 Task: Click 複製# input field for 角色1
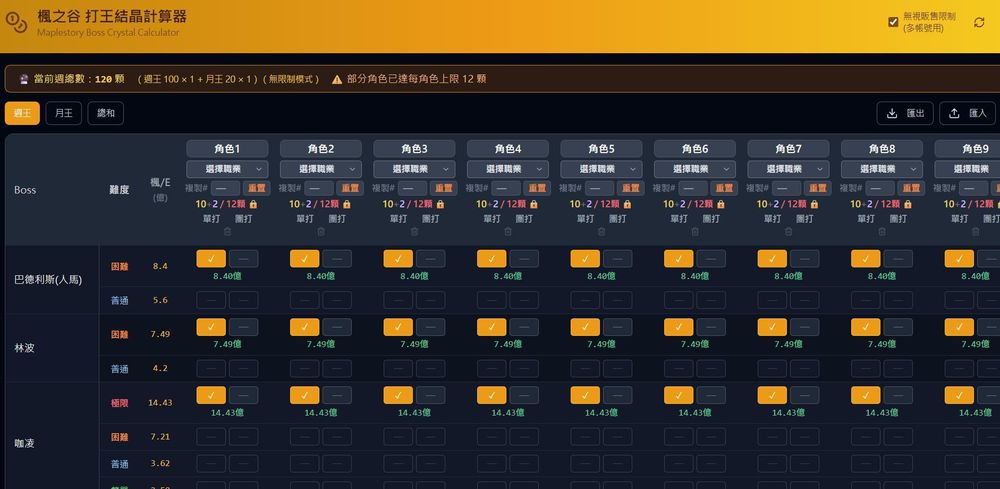click(225, 188)
